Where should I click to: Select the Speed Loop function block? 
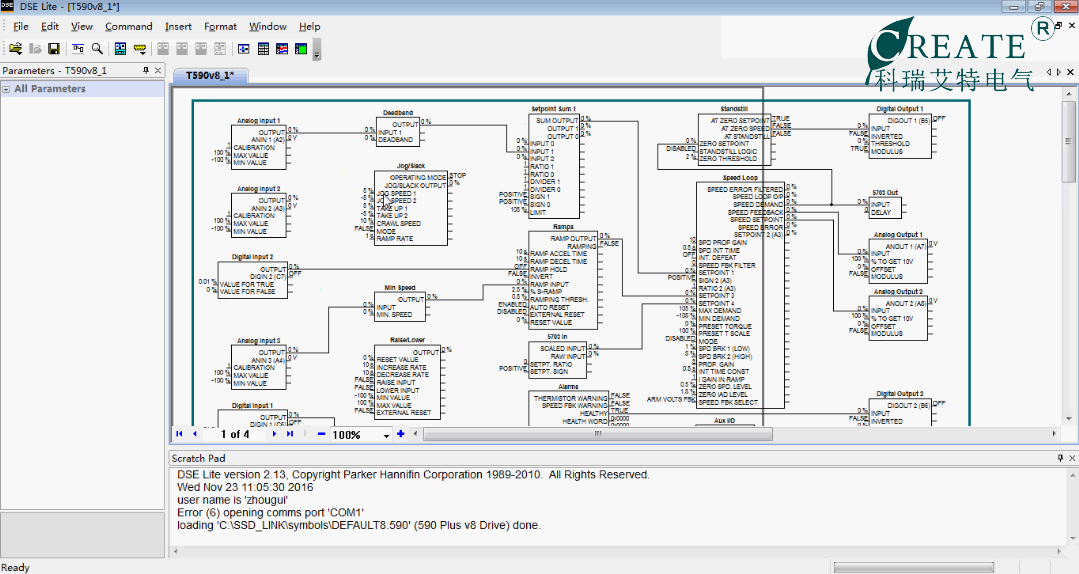tap(740, 295)
